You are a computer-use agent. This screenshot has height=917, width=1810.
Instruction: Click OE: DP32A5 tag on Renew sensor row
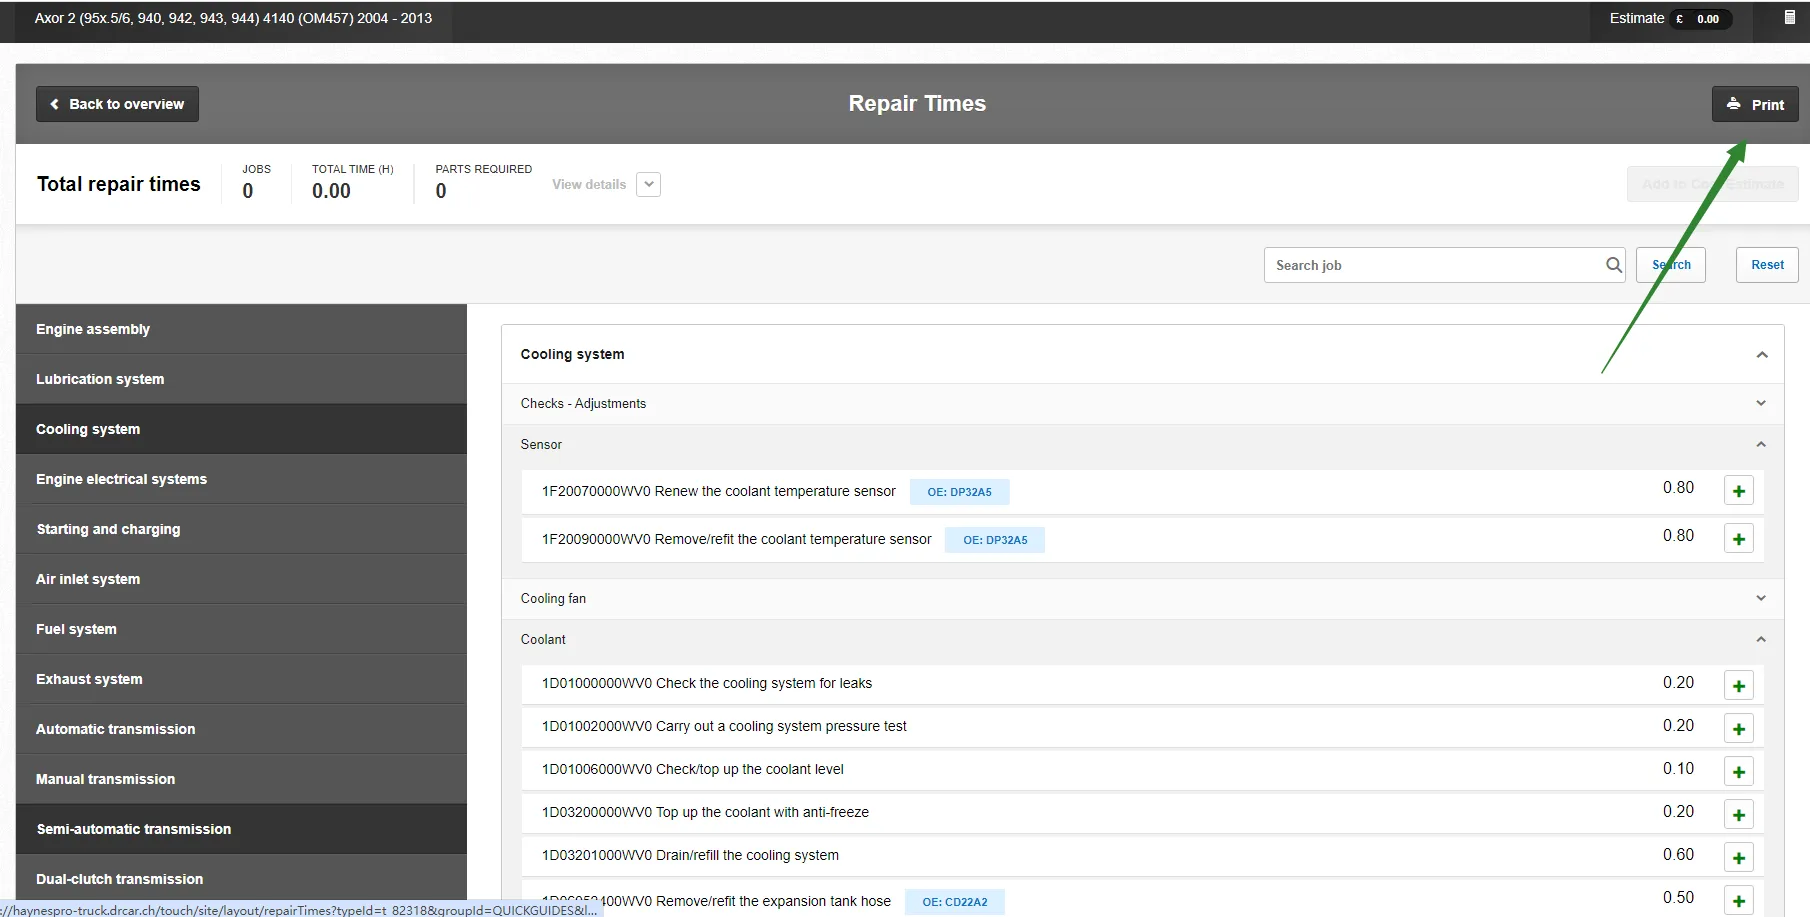click(x=959, y=492)
